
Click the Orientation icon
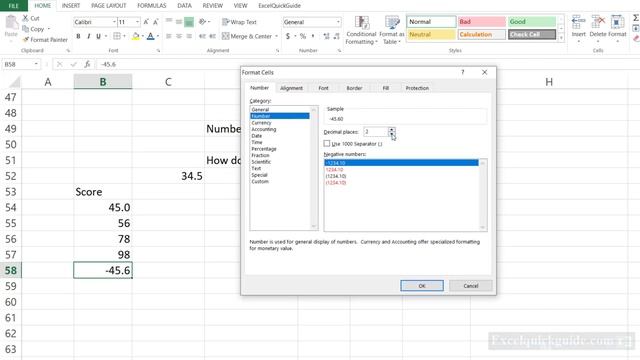click(202, 22)
